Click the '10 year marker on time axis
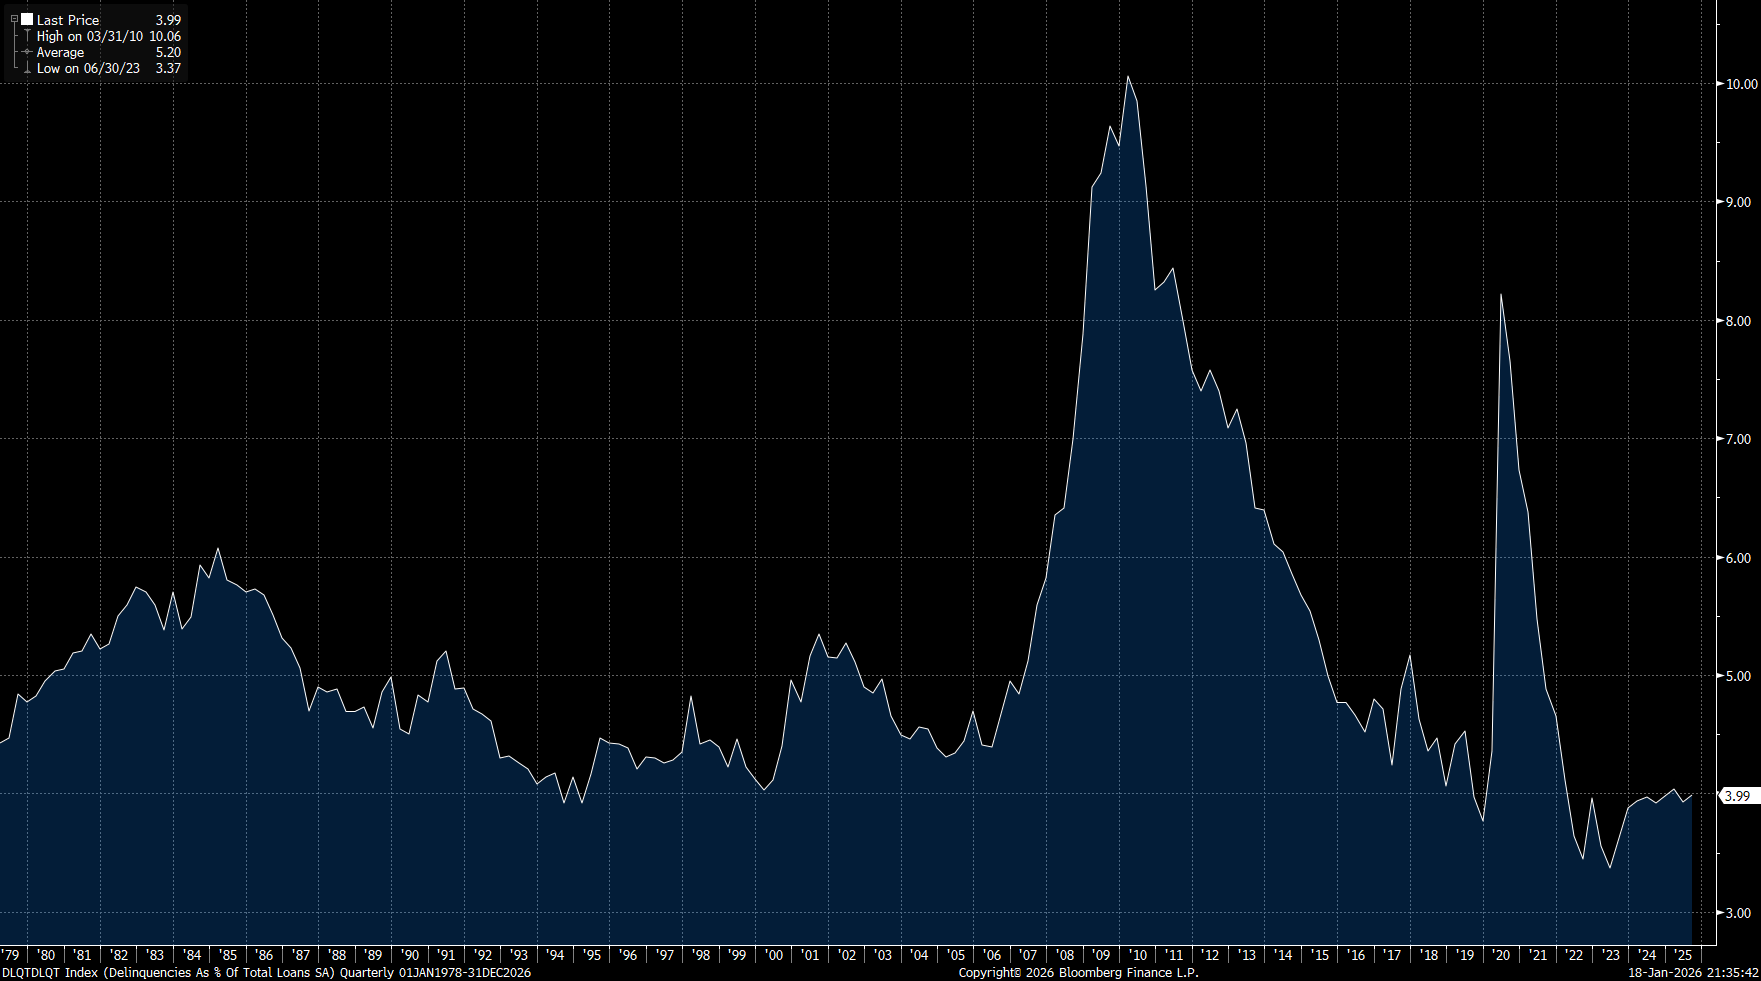Image resolution: width=1761 pixels, height=981 pixels. [x=1138, y=955]
